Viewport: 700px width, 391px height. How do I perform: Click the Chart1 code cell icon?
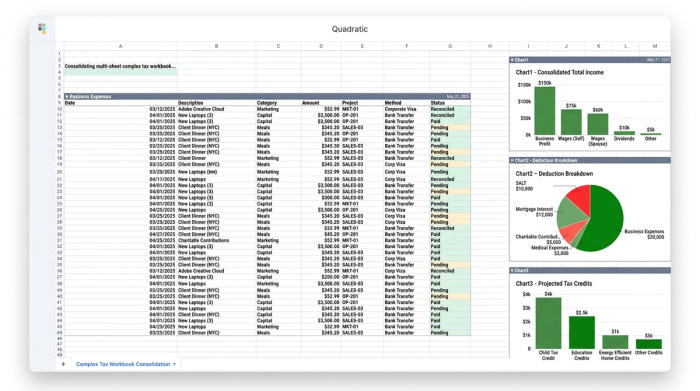[x=512, y=60]
